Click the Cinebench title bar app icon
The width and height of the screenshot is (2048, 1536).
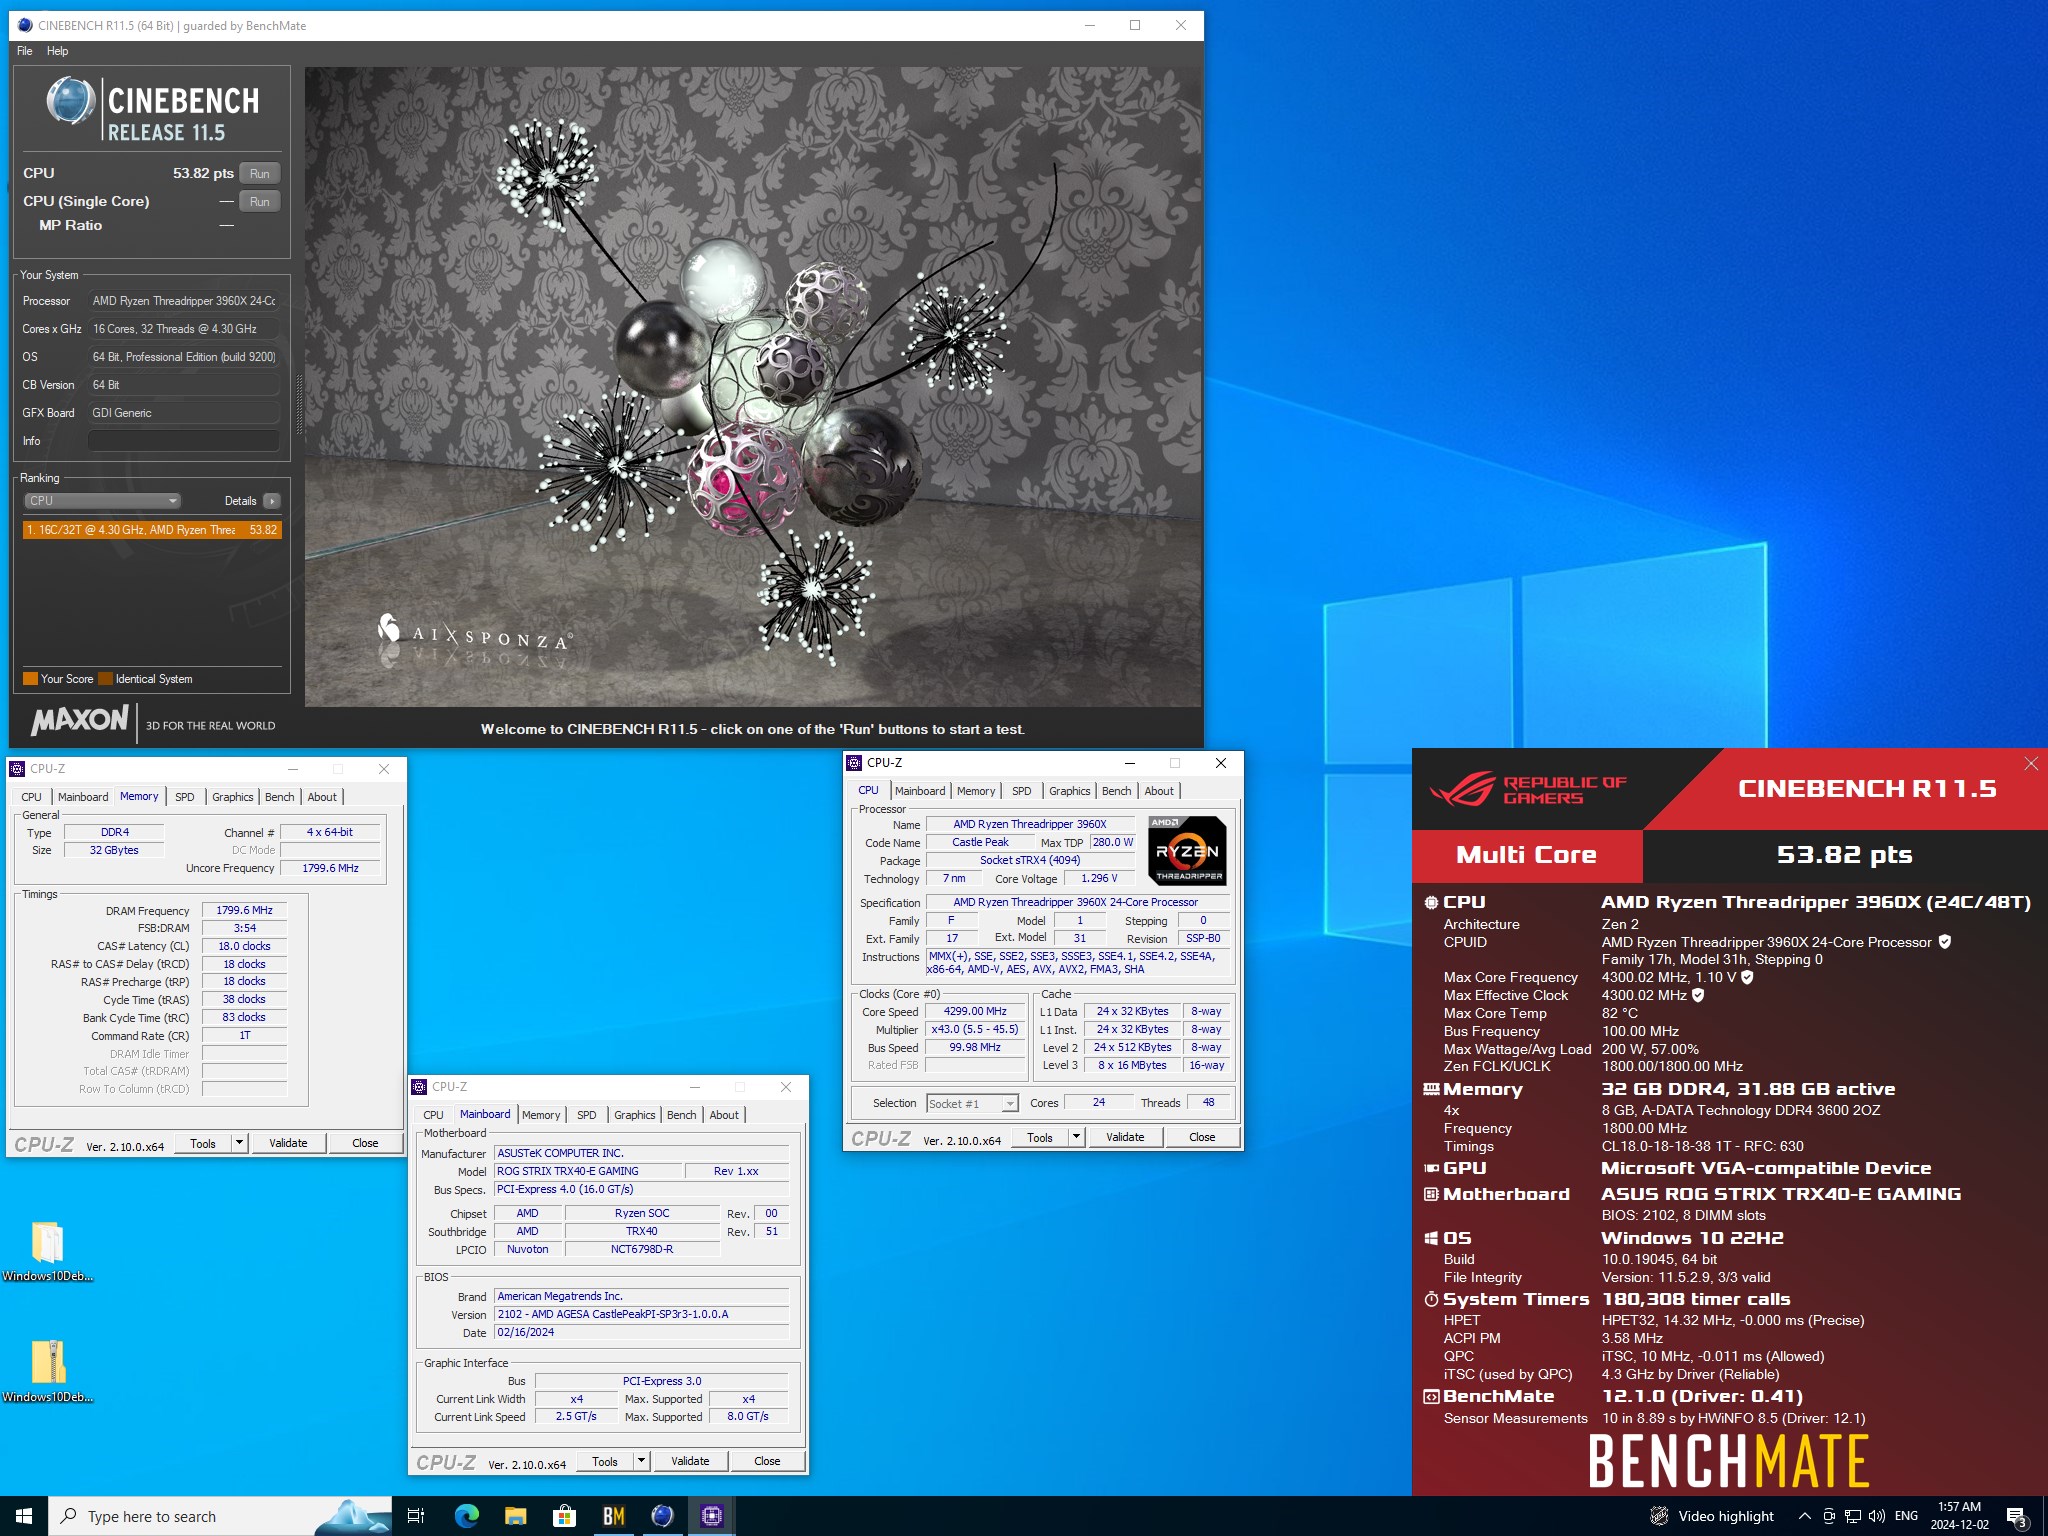coord(25,25)
